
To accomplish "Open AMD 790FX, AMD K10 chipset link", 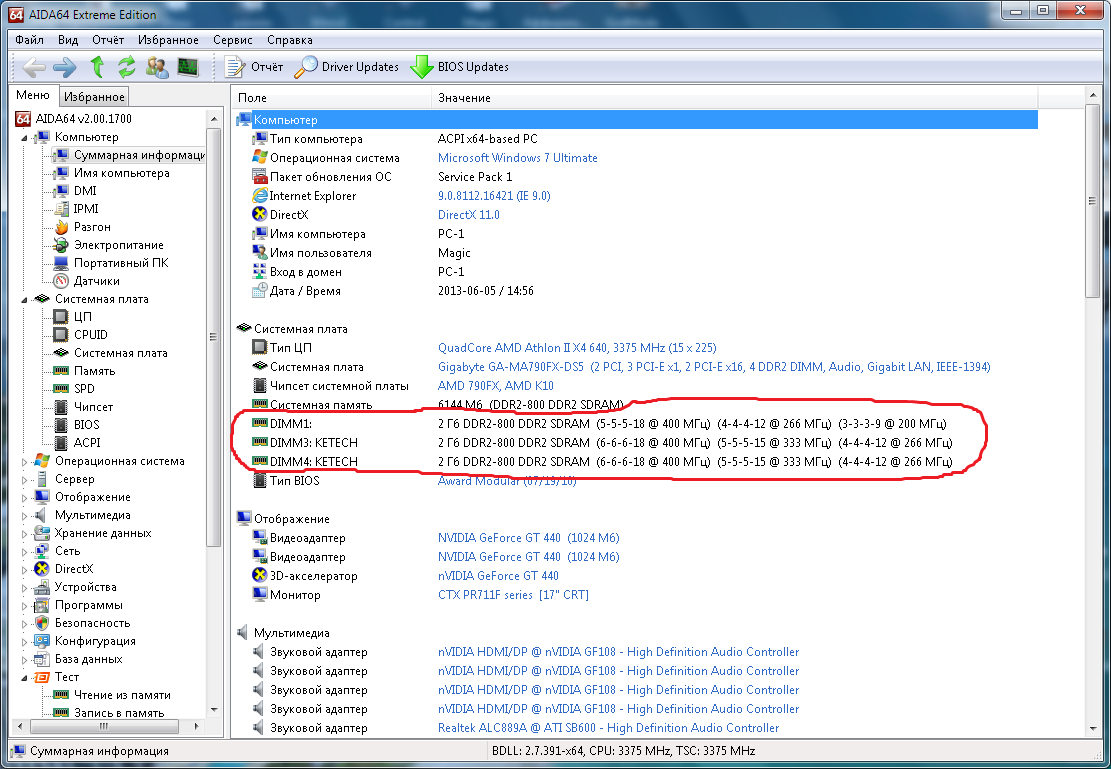I will point(495,386).
